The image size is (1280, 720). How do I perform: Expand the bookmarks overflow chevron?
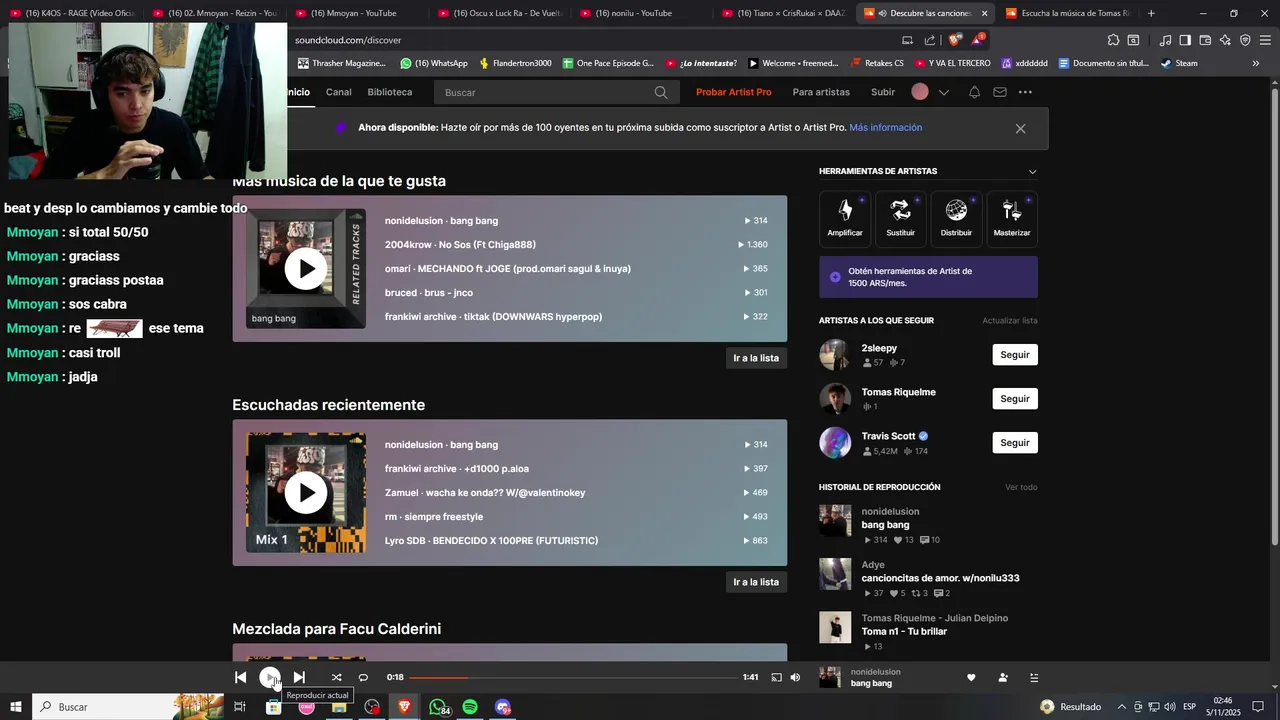(1256, 63)
